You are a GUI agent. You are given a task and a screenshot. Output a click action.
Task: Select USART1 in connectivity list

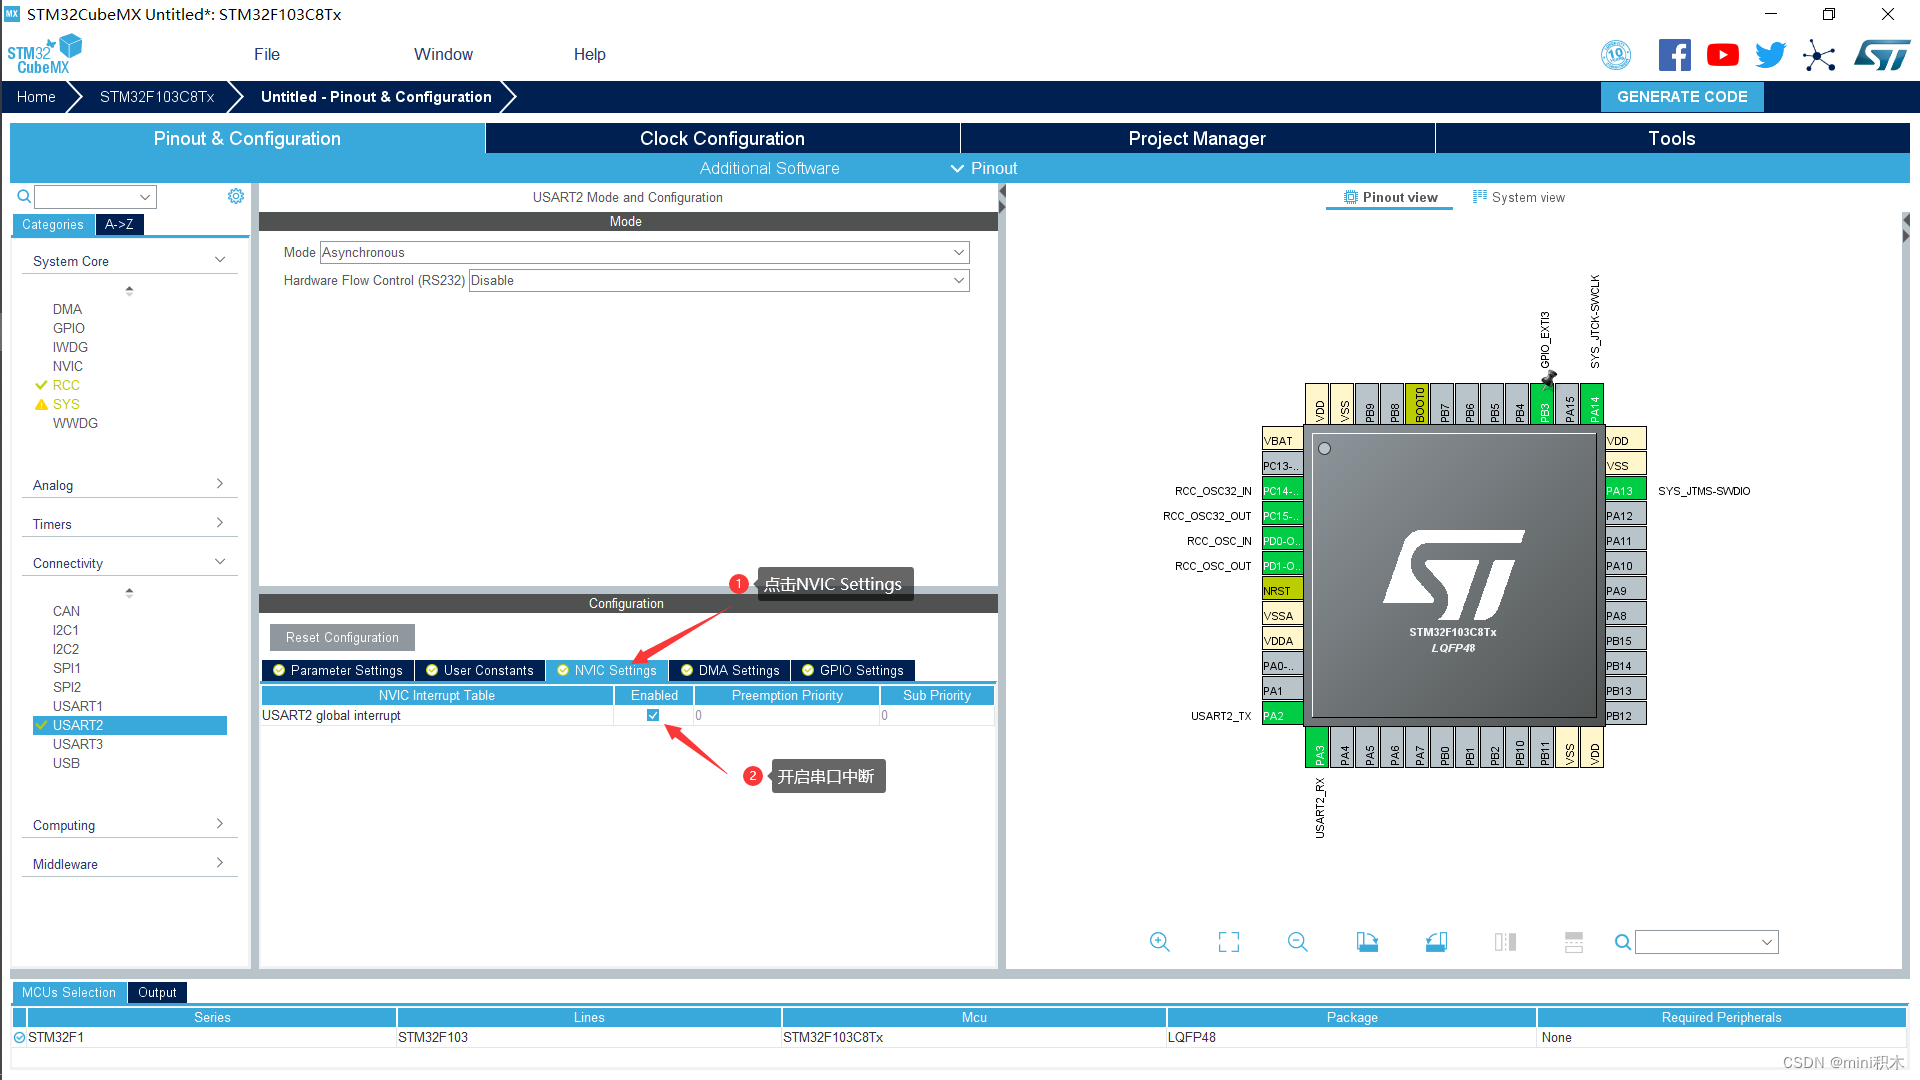click(x=78, y=705)
